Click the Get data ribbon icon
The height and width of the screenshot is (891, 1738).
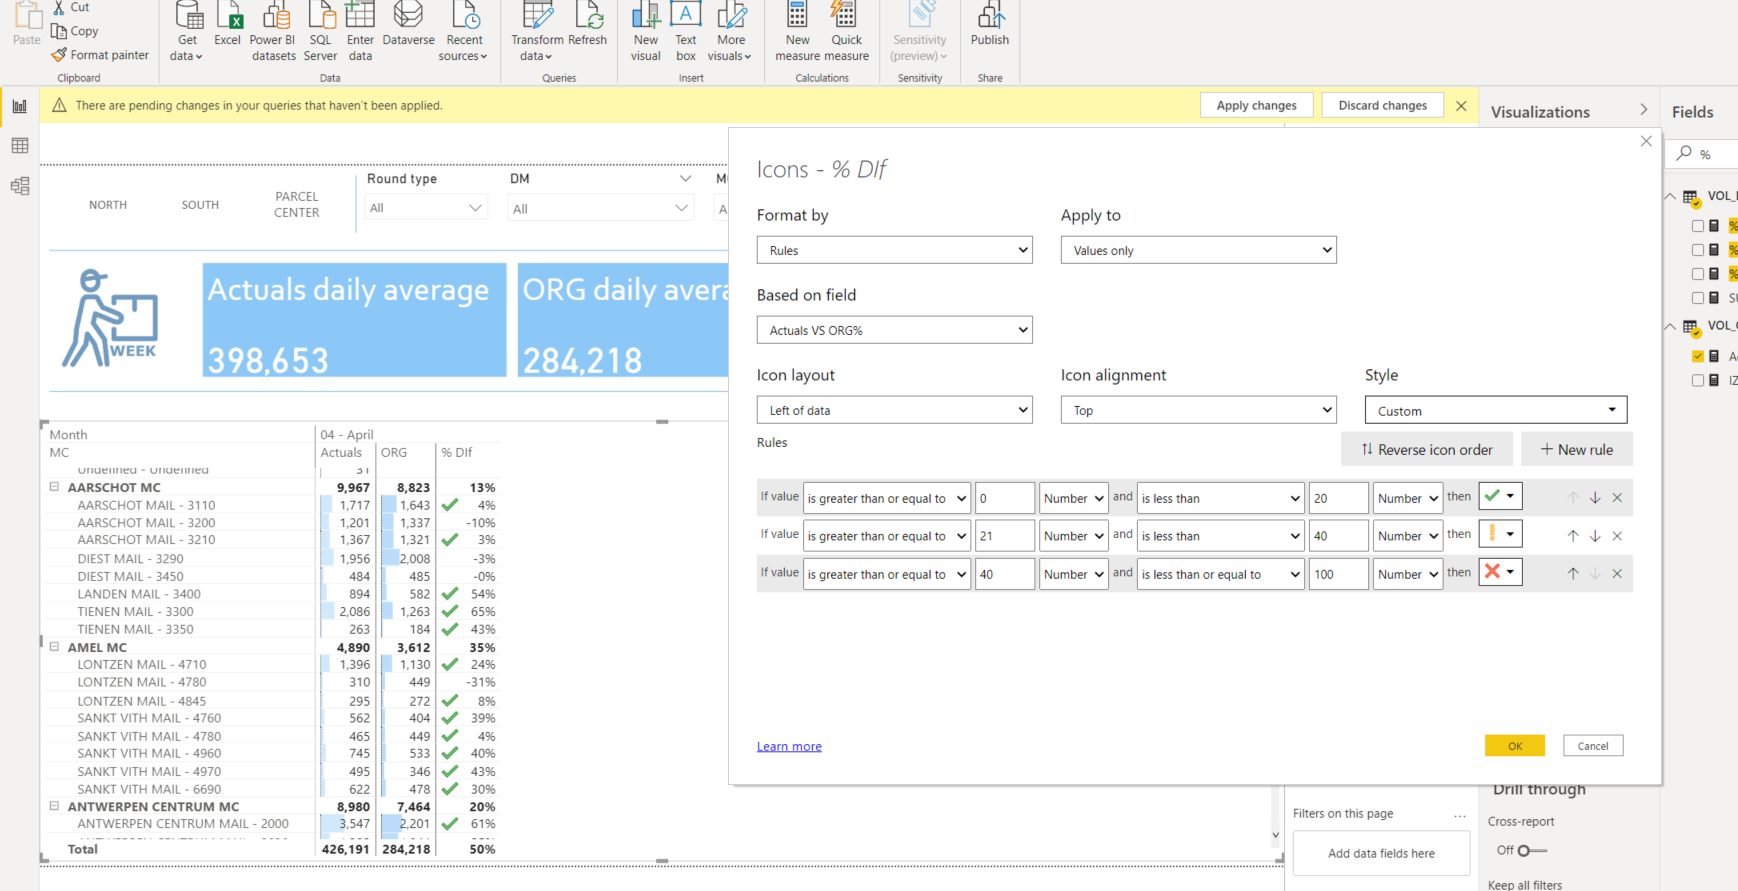pos(187,31)
